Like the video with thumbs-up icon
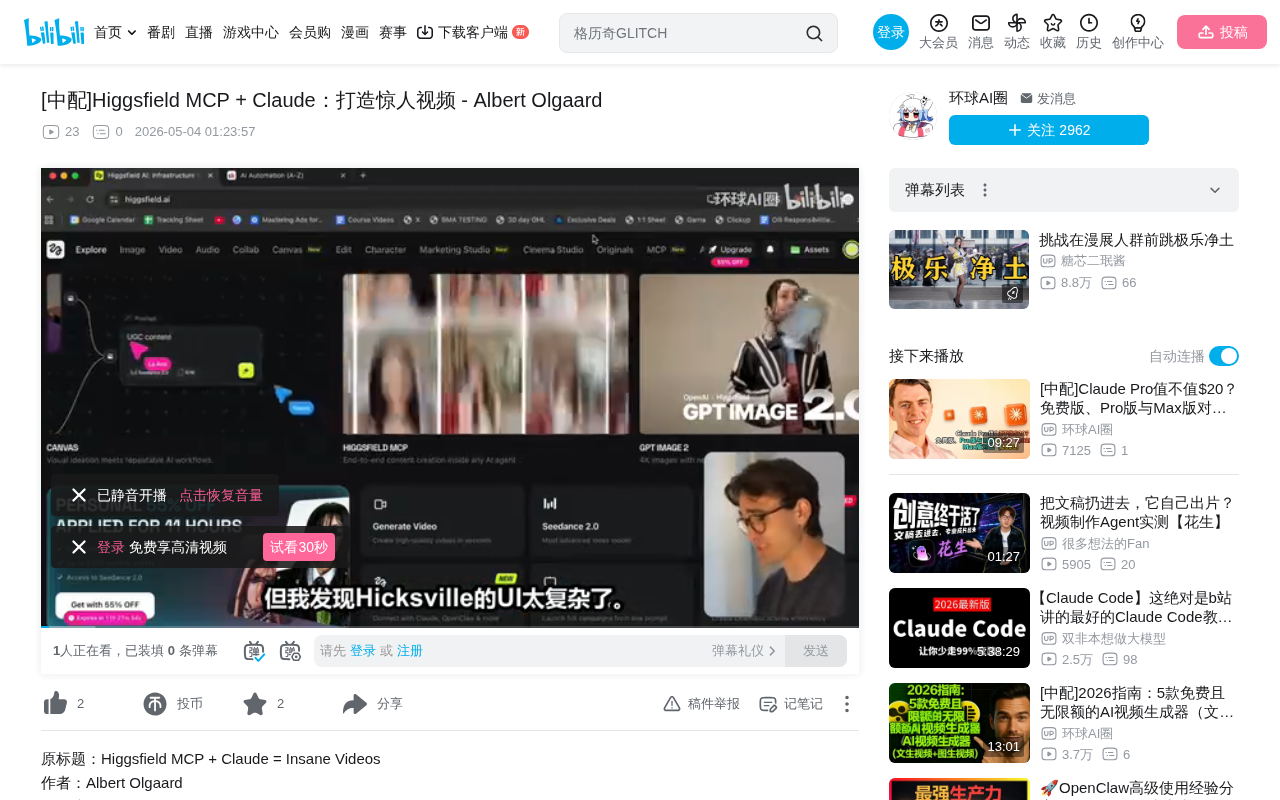 [55, 704]
